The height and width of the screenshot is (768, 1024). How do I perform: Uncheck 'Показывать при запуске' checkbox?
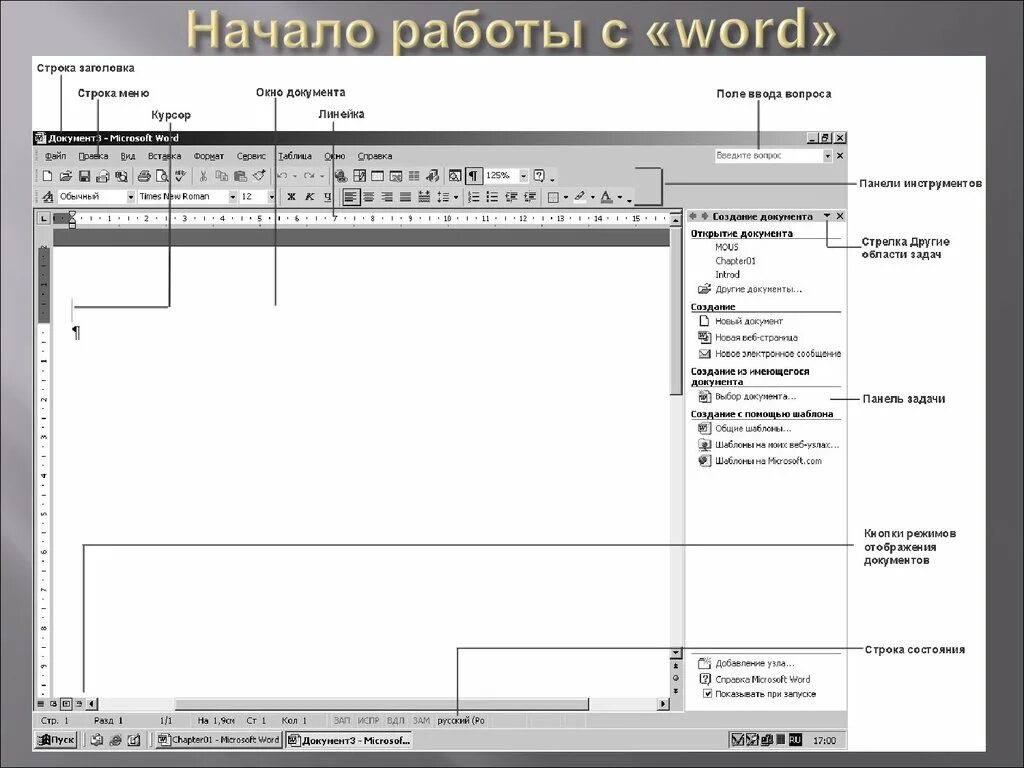pyautogui.click(x=707, y=694)
